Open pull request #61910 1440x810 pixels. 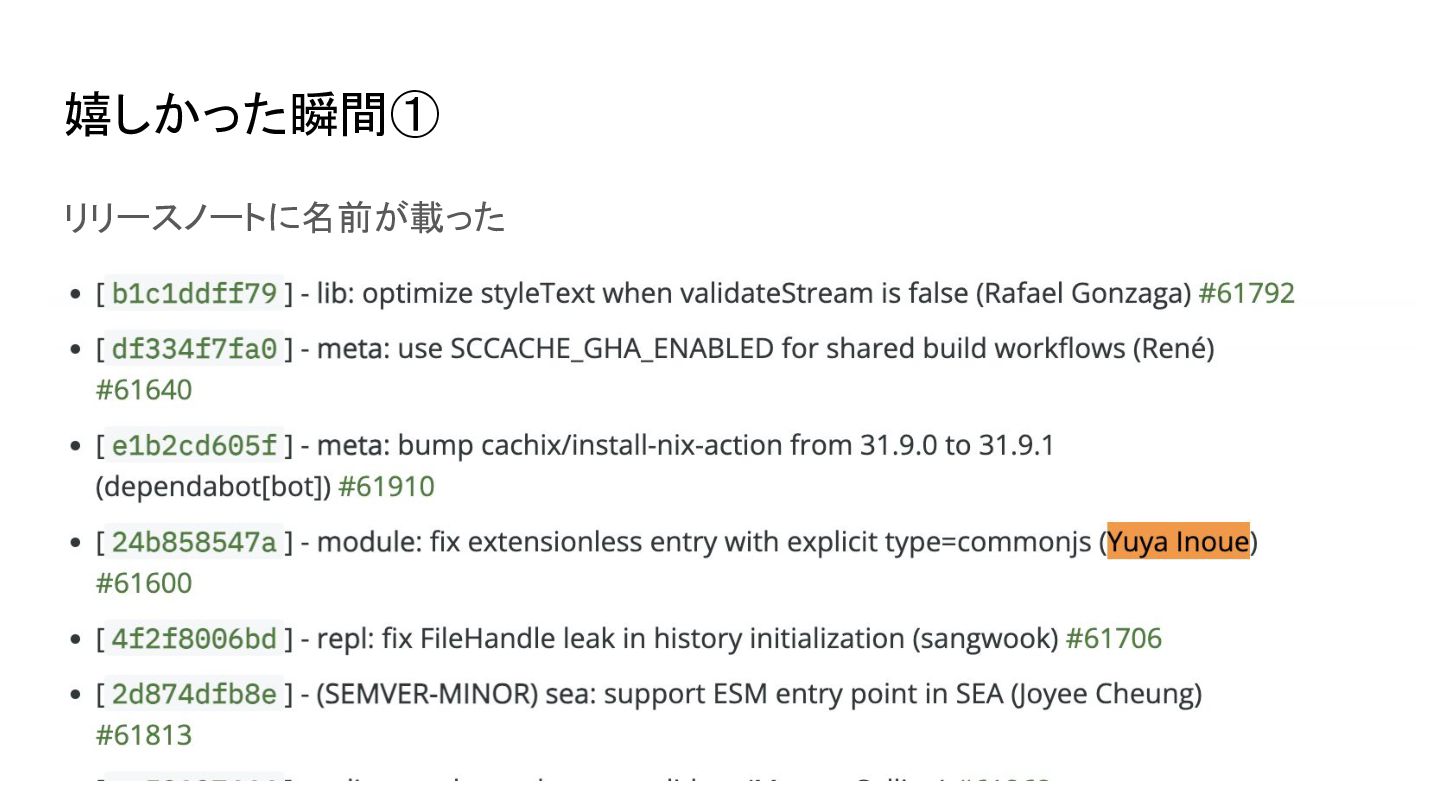click(x=387, y=487)
